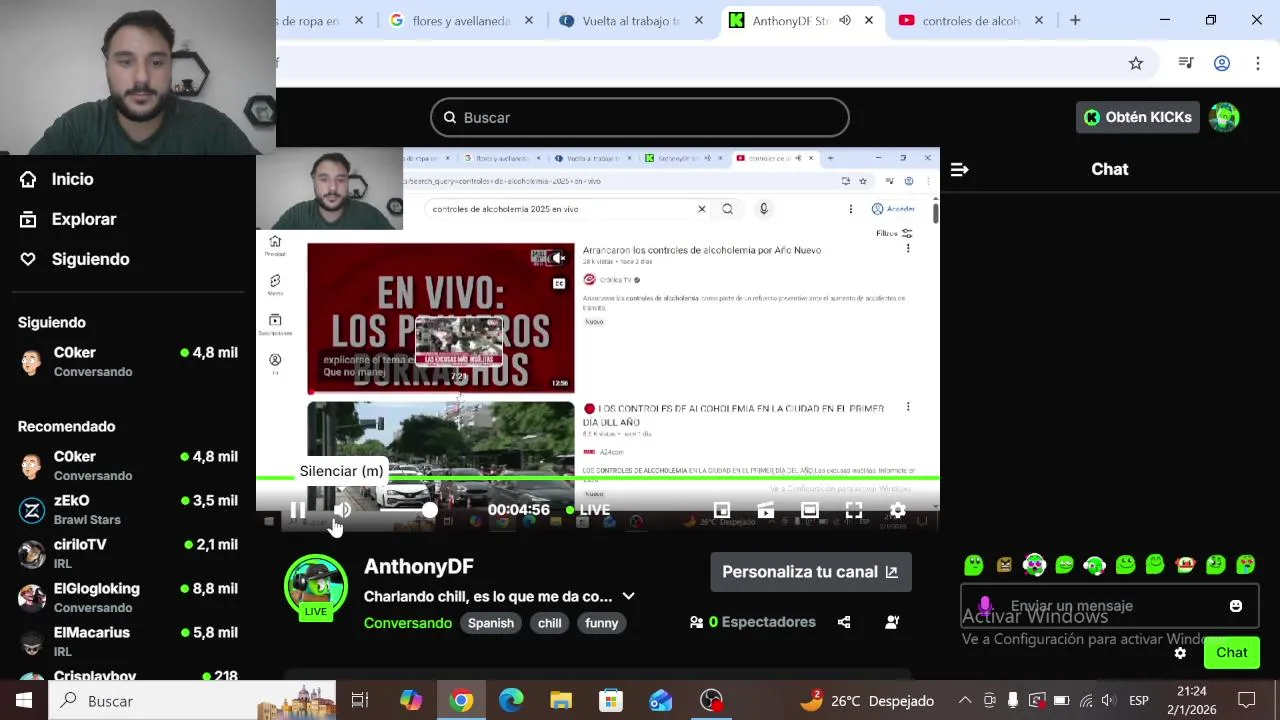This screenshot has height=720, width=1280.
Task: Click the stream progress bar
Action: point(598,479)
